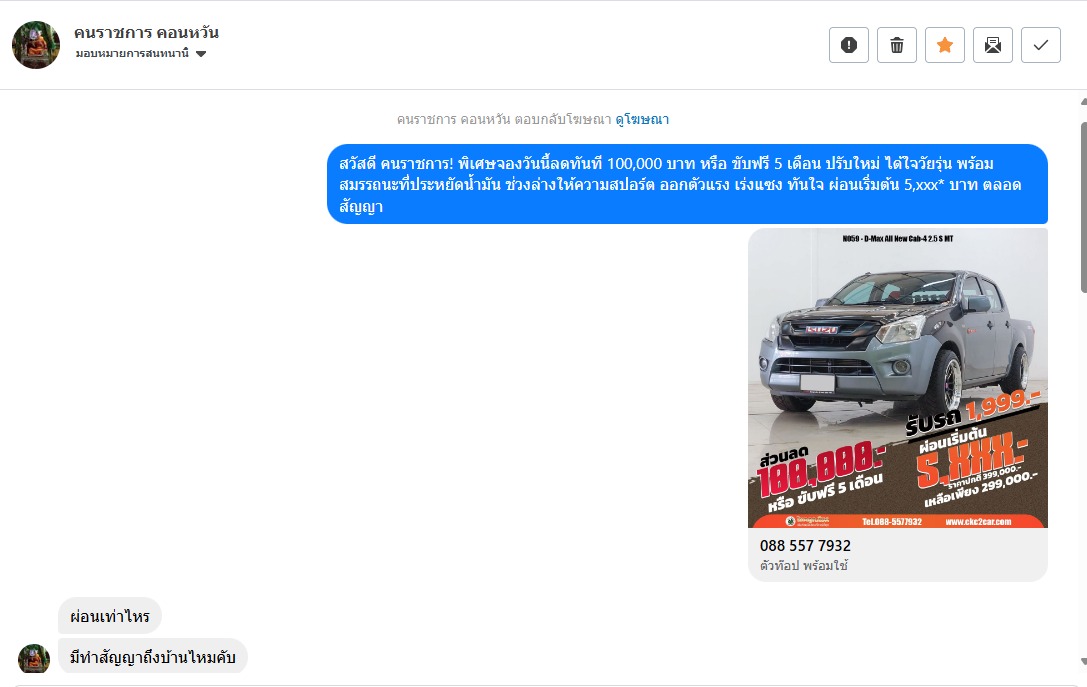Screen dimensions: 1087x687
Task: Click the chat scrollbar up arrow
Action: [1084, 102]
